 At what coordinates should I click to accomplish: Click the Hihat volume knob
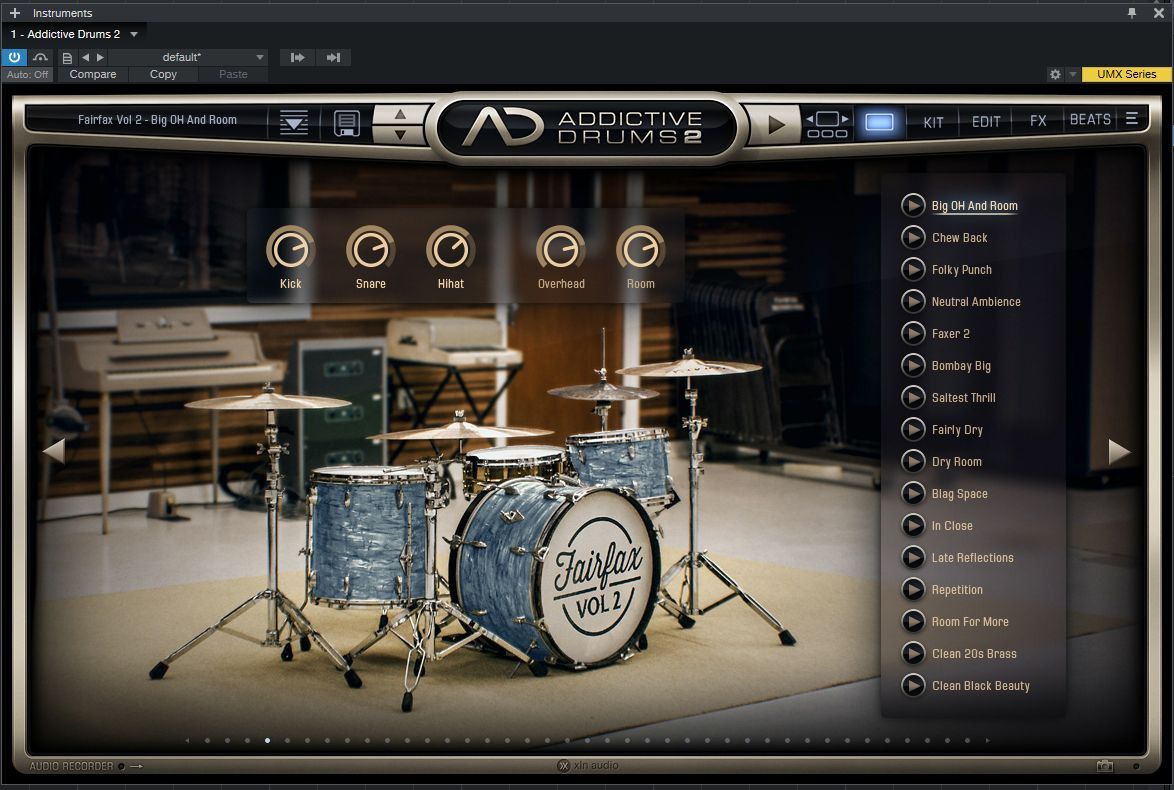[451, 249]
